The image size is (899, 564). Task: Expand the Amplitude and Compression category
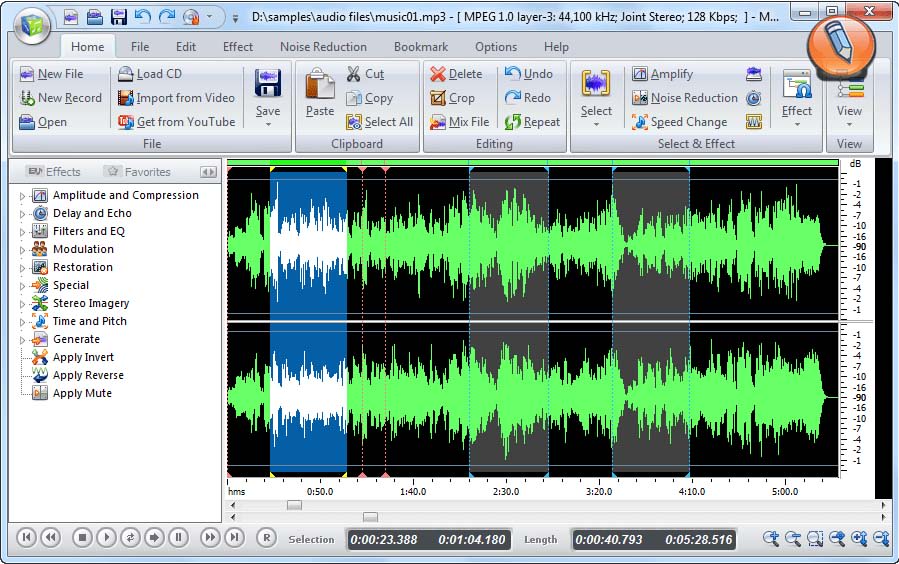(x=22, y=196)
